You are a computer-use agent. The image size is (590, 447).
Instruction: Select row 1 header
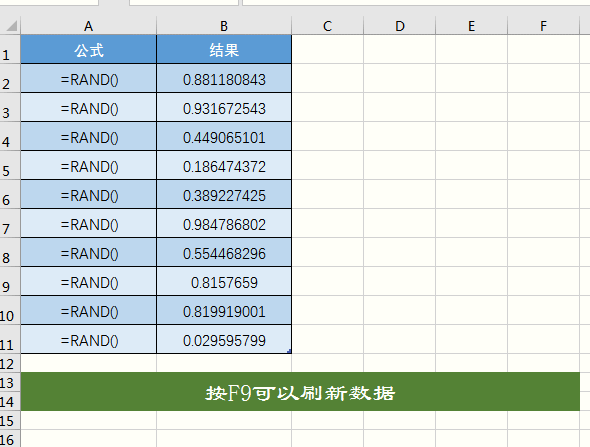pos(10,49)
